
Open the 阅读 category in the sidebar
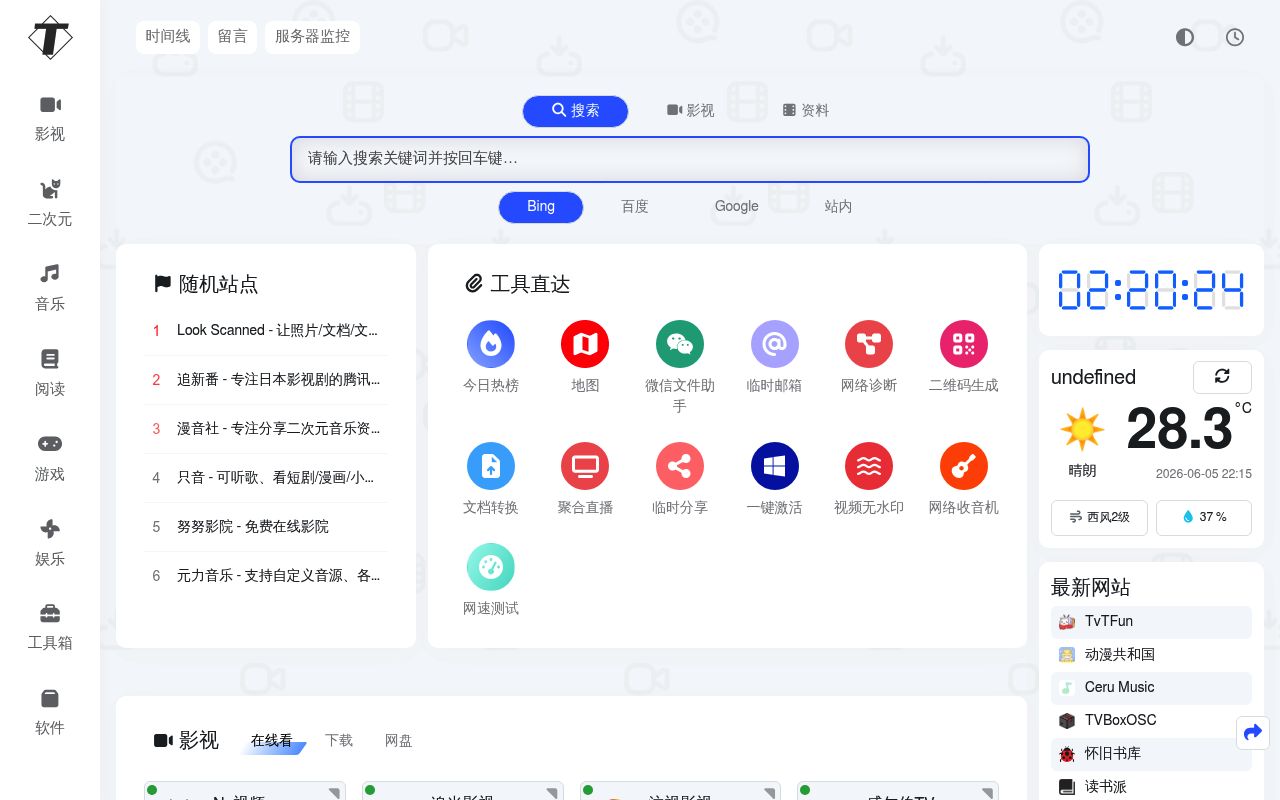[50, 373]
